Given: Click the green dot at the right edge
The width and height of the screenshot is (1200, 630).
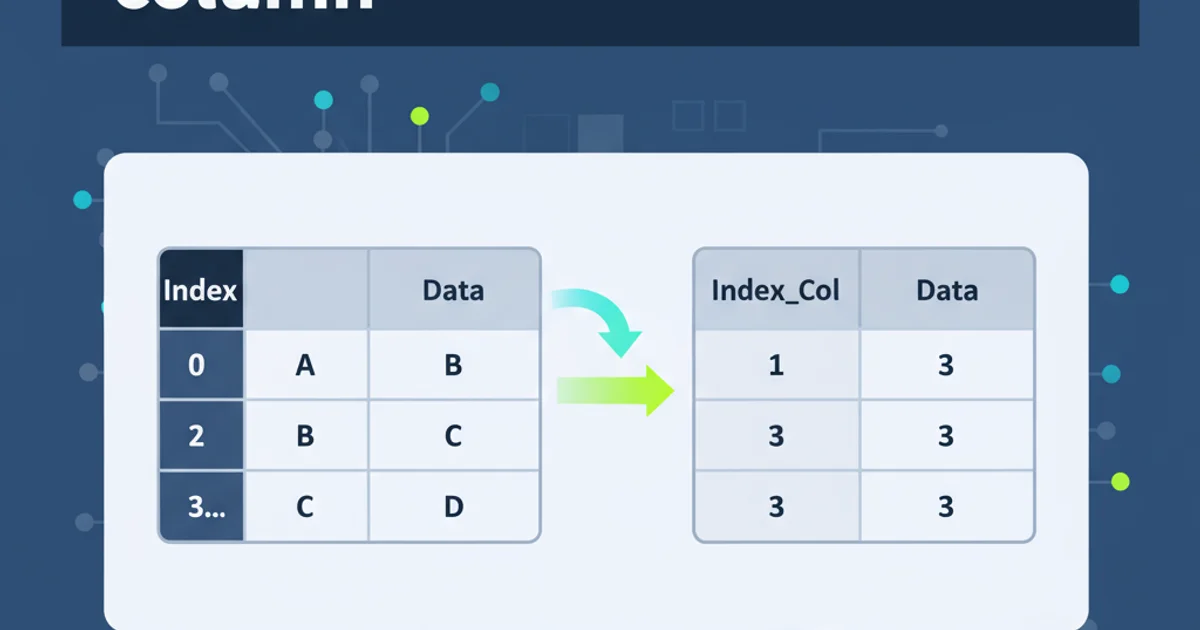Looking at the screenshot, I should pyautogui.click(x=1120, y=481).
